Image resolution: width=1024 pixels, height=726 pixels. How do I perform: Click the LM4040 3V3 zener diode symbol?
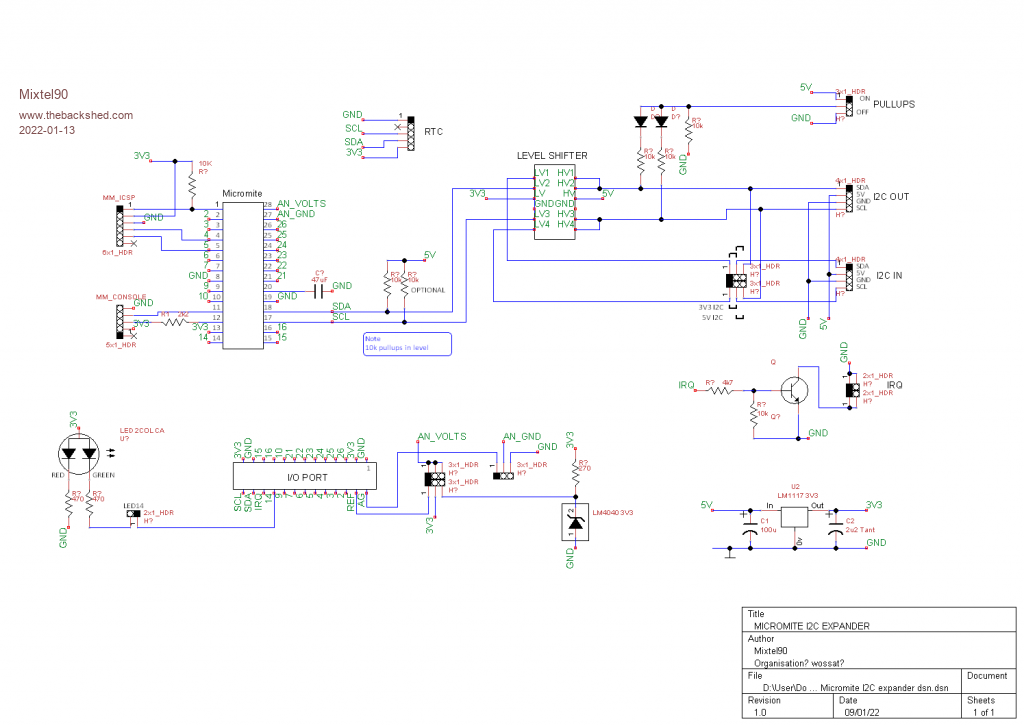pos(575,522)
